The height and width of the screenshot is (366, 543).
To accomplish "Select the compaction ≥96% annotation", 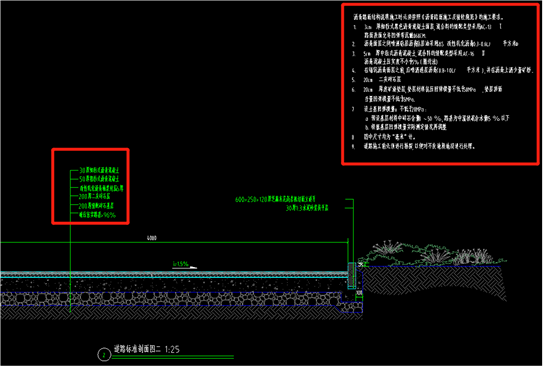I will tap(97, 215).
